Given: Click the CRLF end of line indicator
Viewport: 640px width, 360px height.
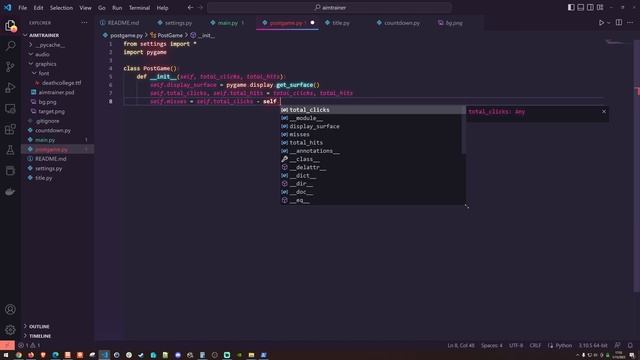Looking at the screenshot, I should (535, 345).
